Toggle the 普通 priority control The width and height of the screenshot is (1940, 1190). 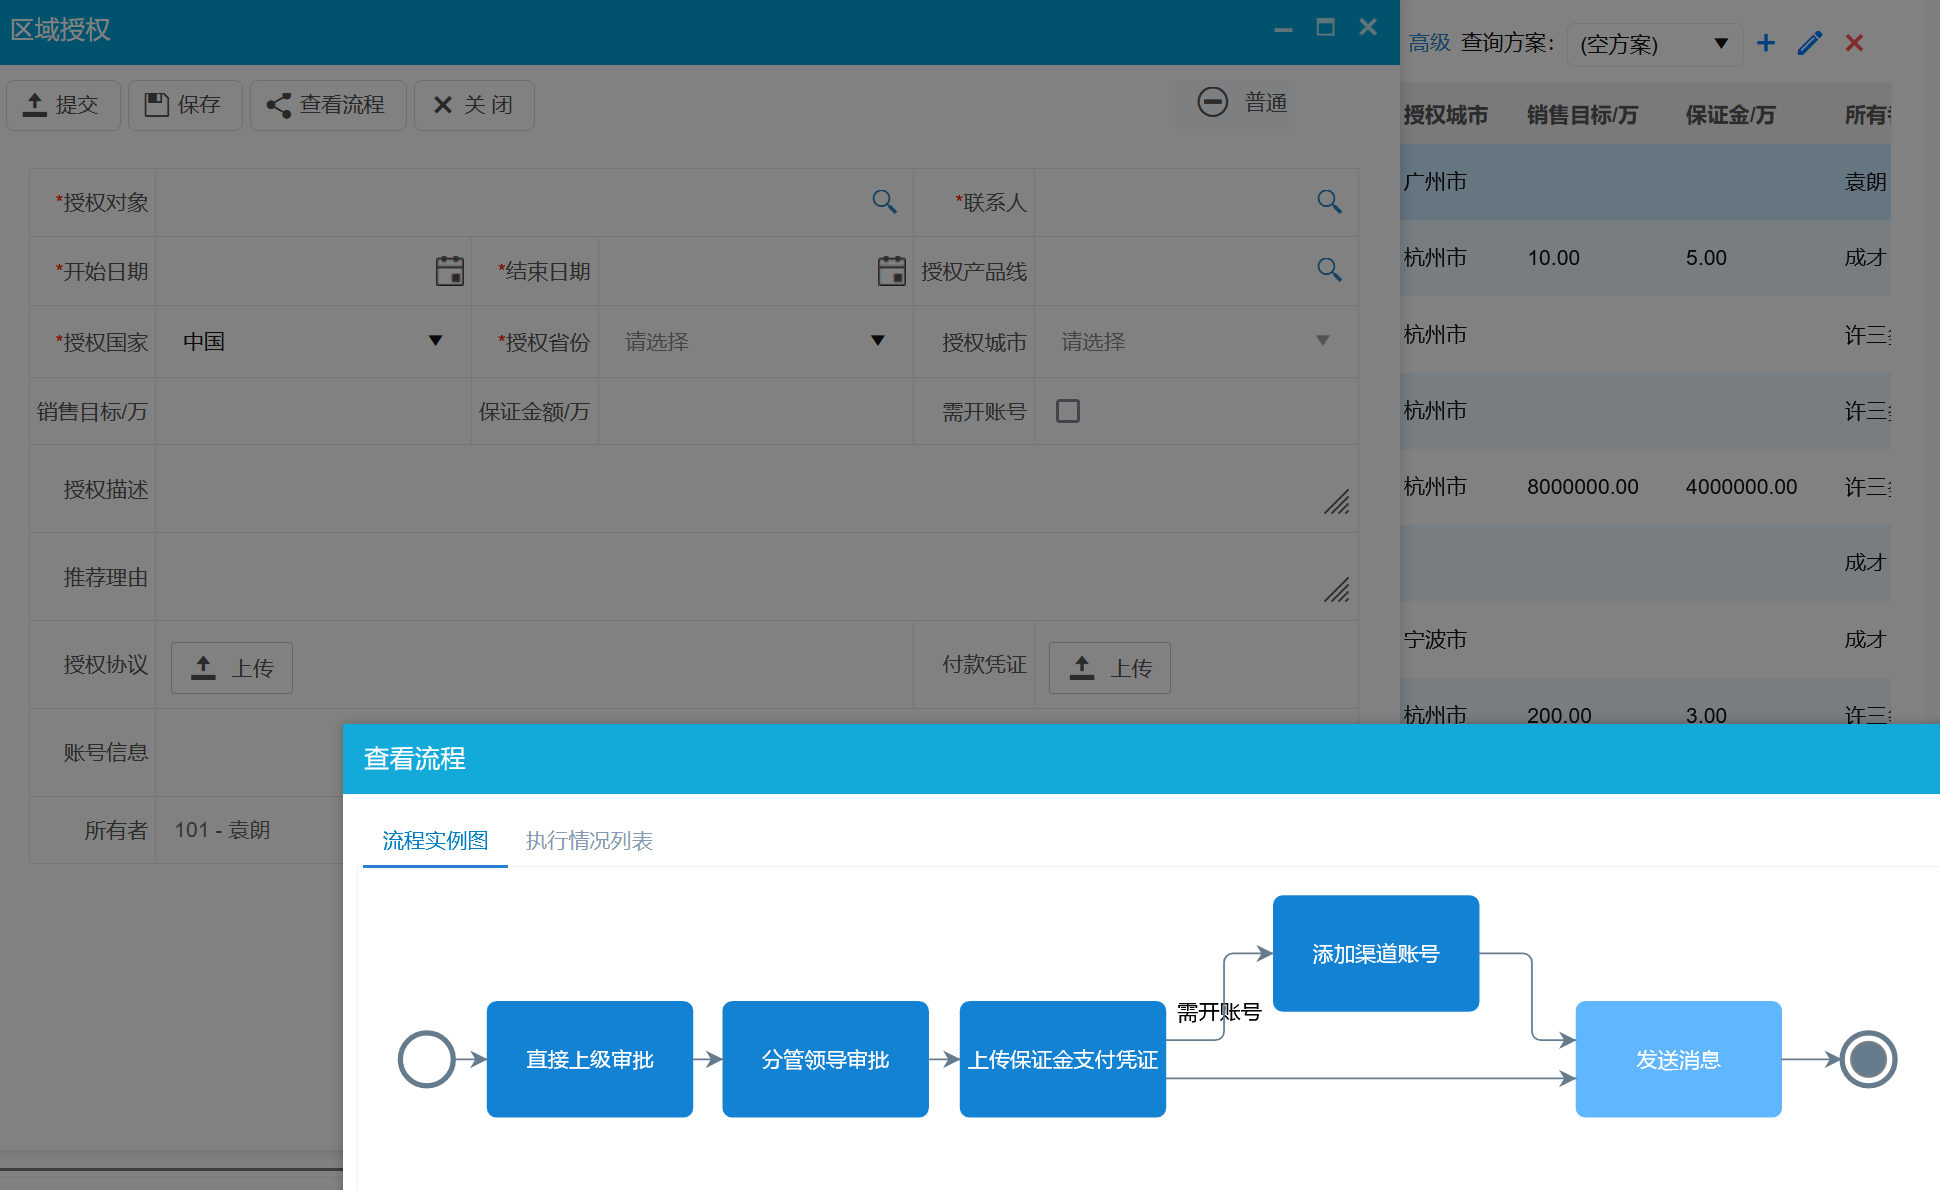[1241, 103]
